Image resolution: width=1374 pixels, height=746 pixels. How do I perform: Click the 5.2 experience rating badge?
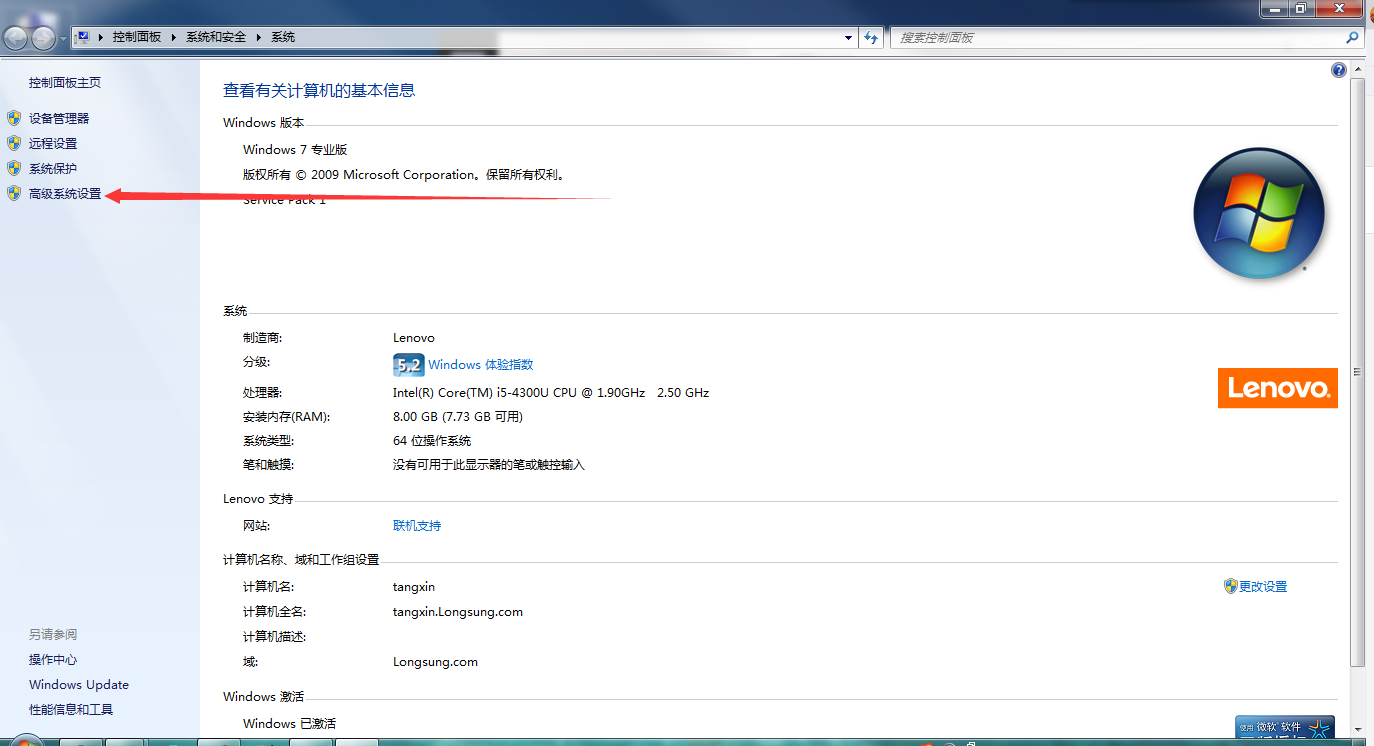408,364
